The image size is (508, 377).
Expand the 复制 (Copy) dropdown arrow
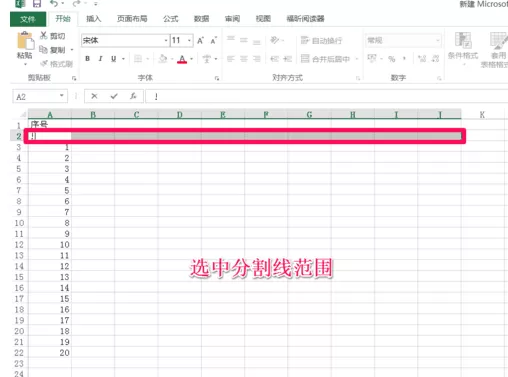click(72, 50)
